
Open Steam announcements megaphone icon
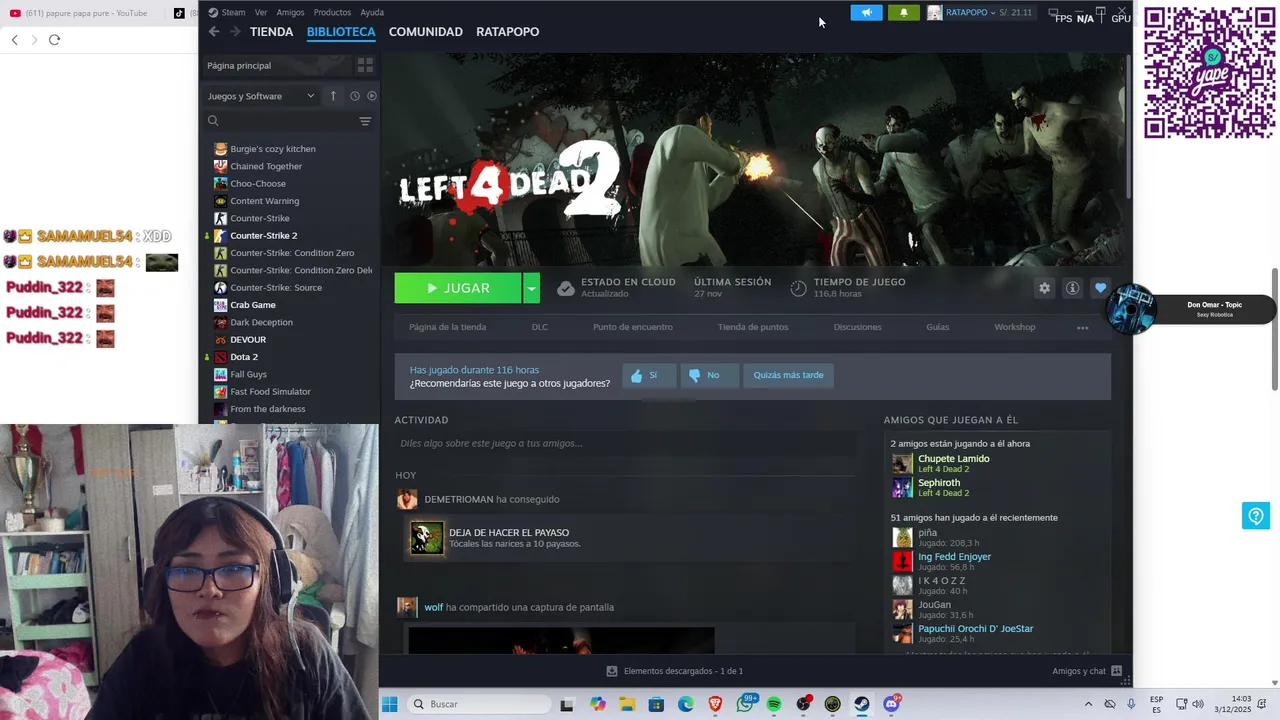tap(866, 13)
